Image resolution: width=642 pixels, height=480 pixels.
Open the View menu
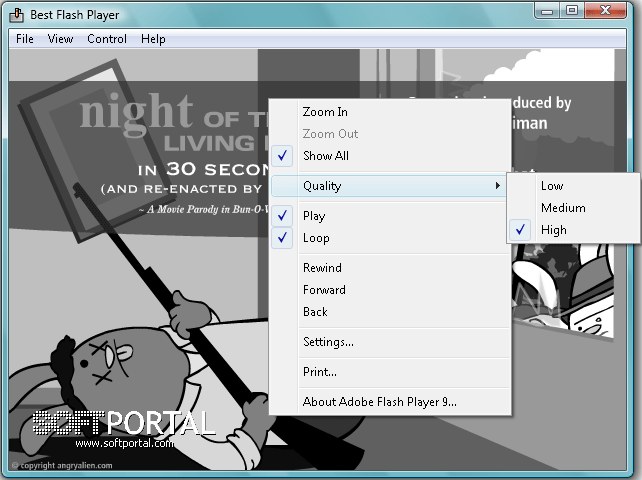[x=60, y=39]
